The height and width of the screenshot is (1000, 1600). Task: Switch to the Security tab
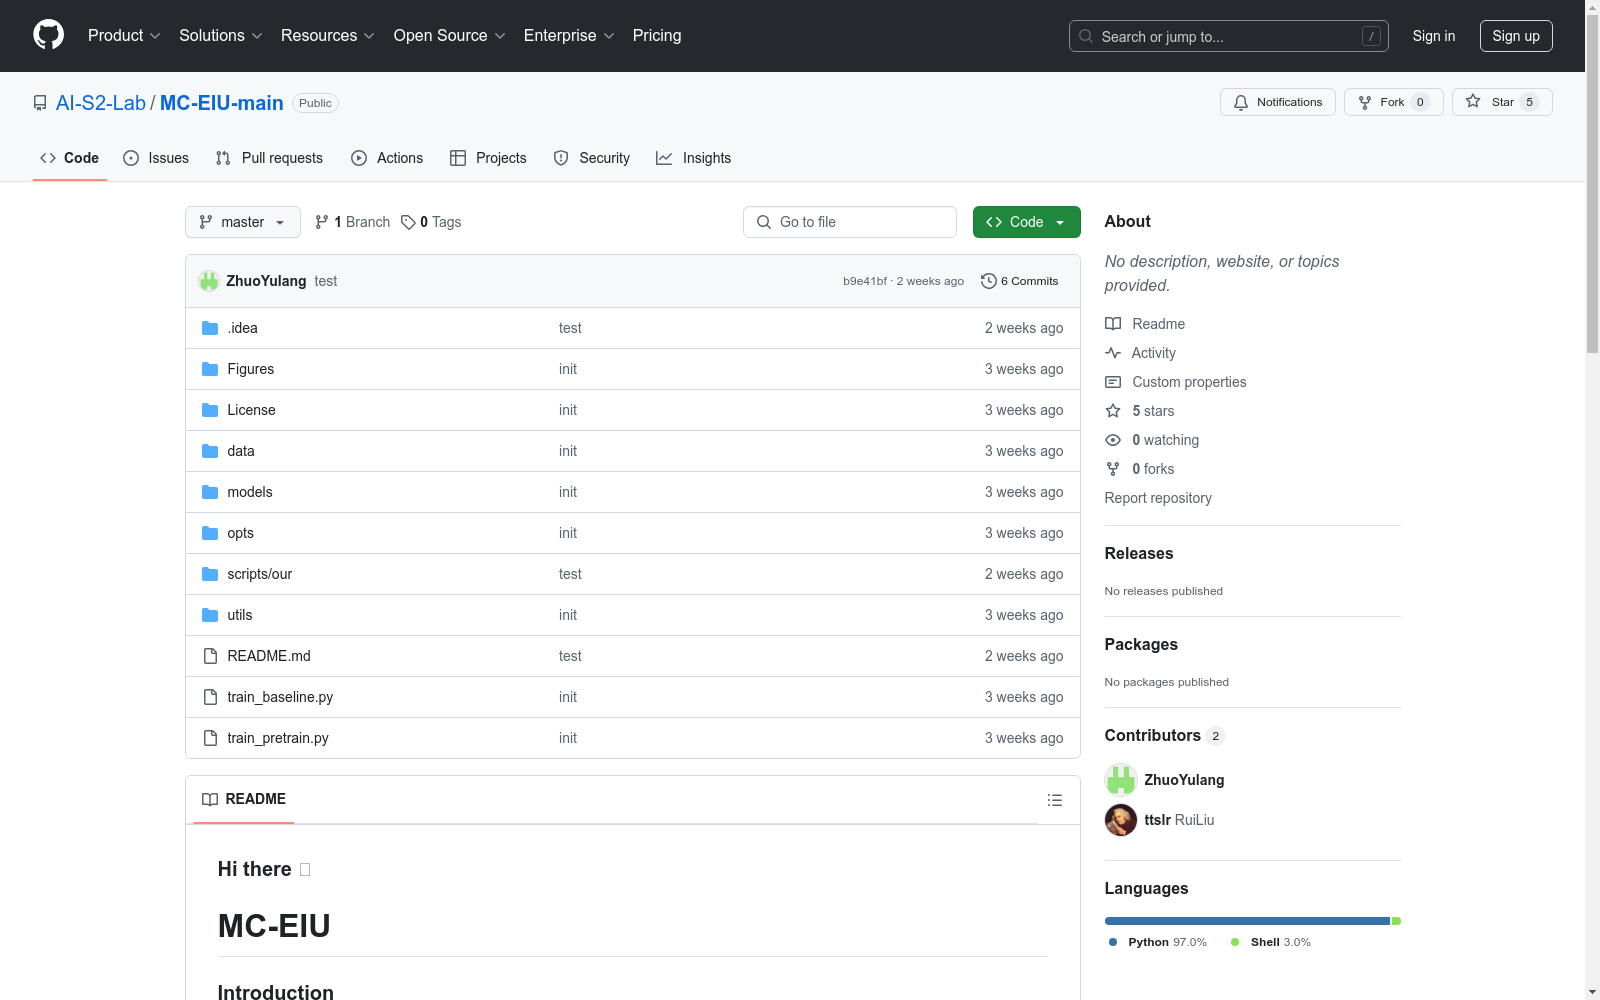point(592,158)
